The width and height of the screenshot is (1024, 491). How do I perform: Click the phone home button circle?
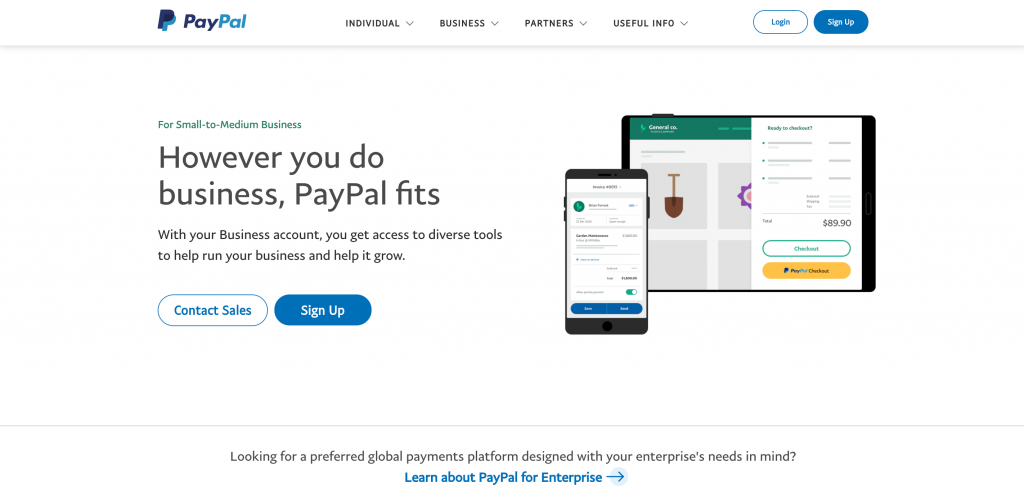pyautogui.click(x=607, y=325)
